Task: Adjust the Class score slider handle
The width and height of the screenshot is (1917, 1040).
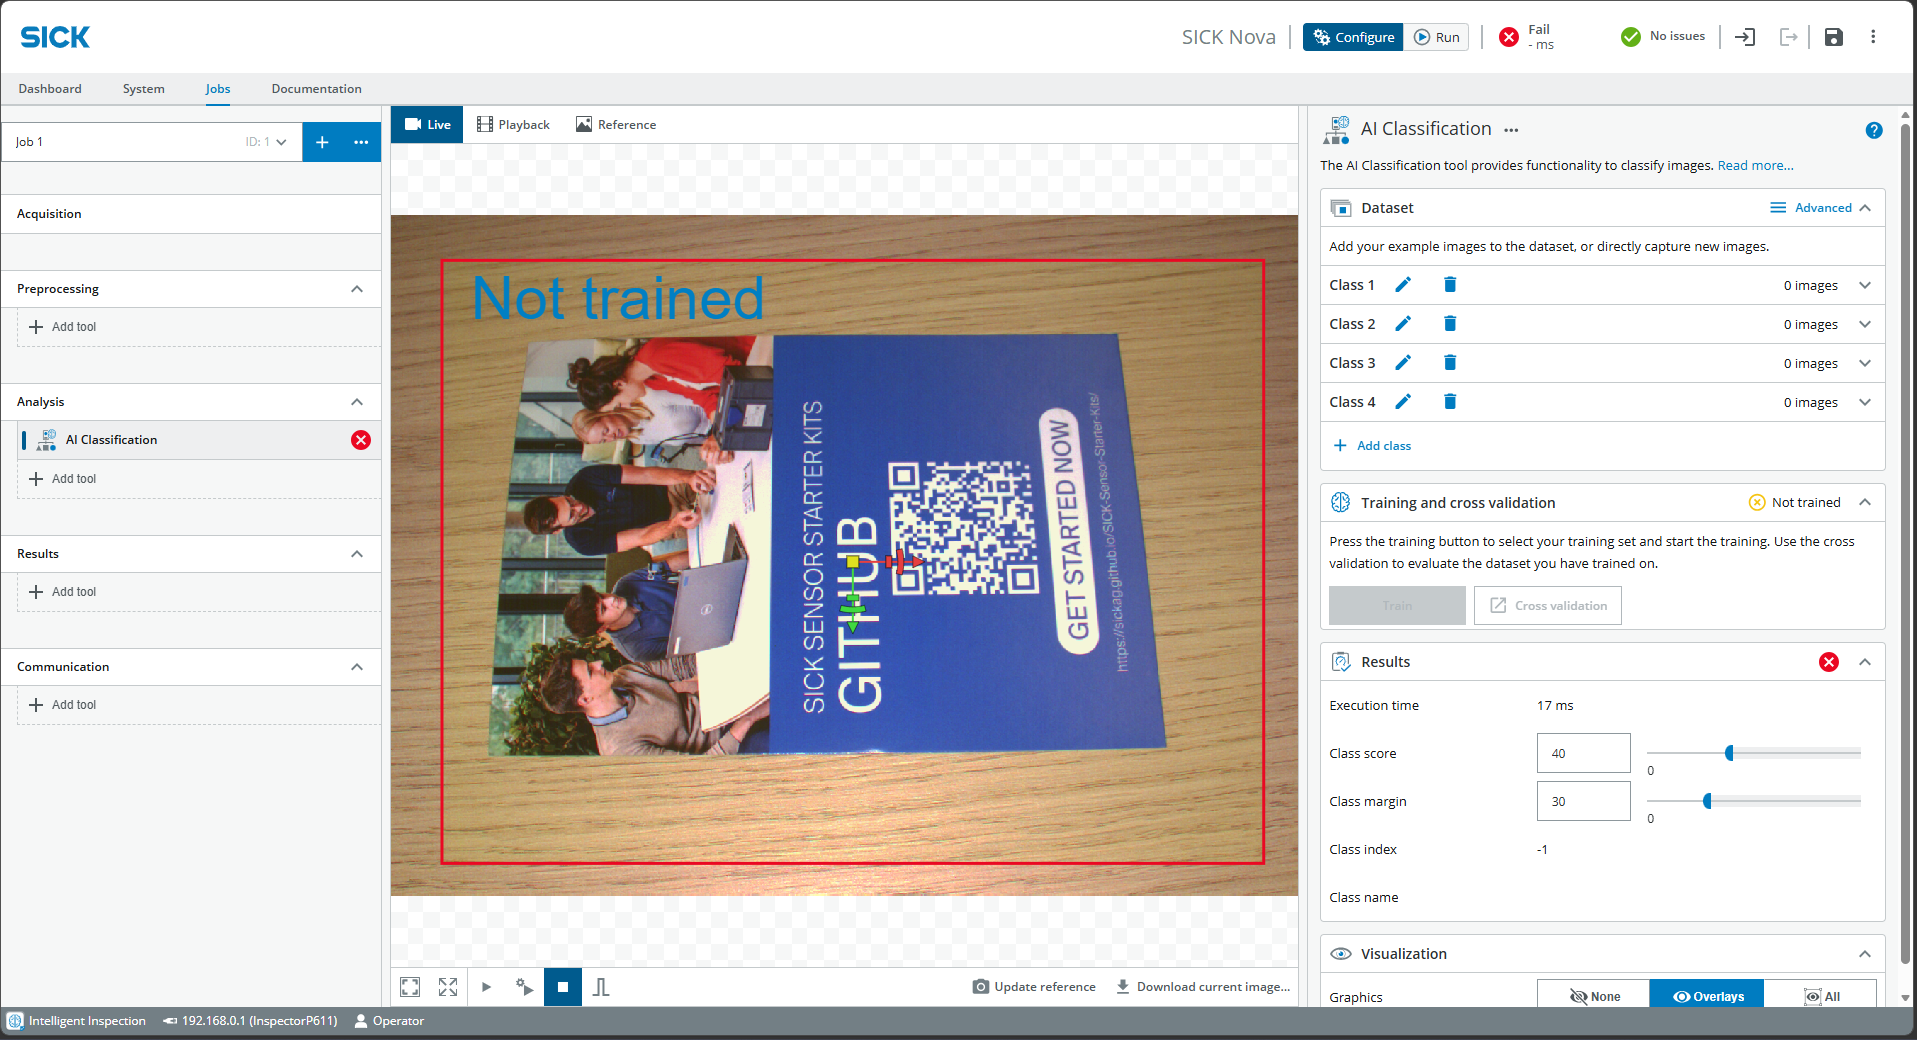Action: [x=1729, y=753]
